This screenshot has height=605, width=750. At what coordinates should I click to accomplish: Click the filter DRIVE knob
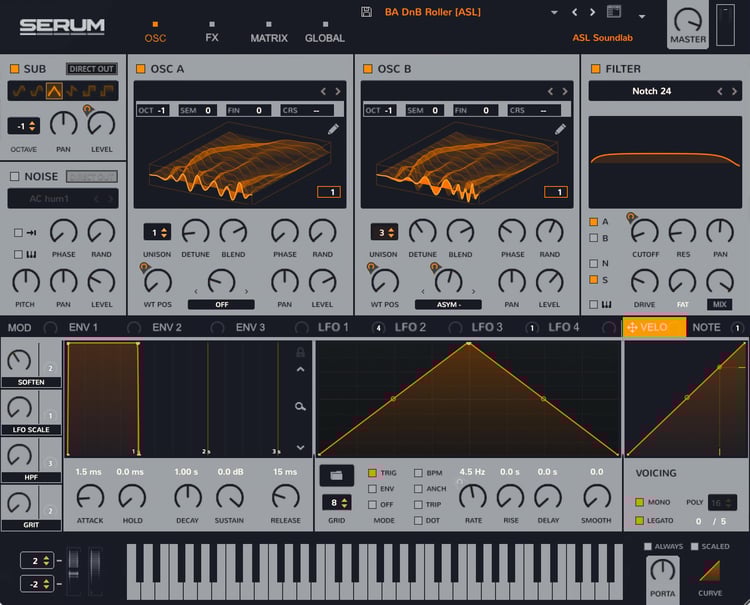coord(645,282)
